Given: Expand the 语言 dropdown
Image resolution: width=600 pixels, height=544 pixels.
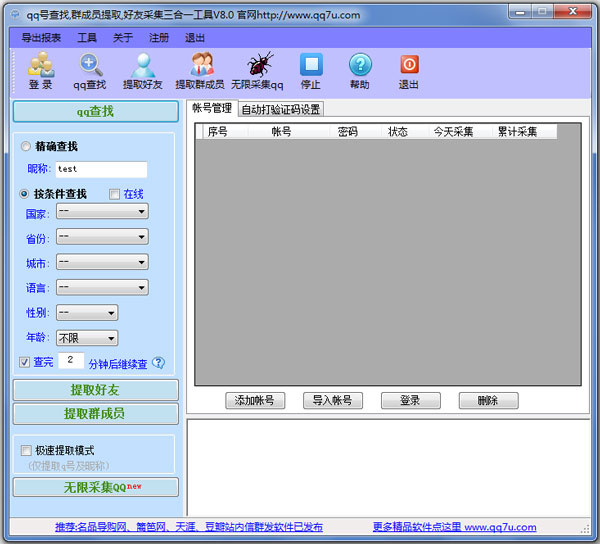Looking at the screenshot, I should [x=102, y=287].
